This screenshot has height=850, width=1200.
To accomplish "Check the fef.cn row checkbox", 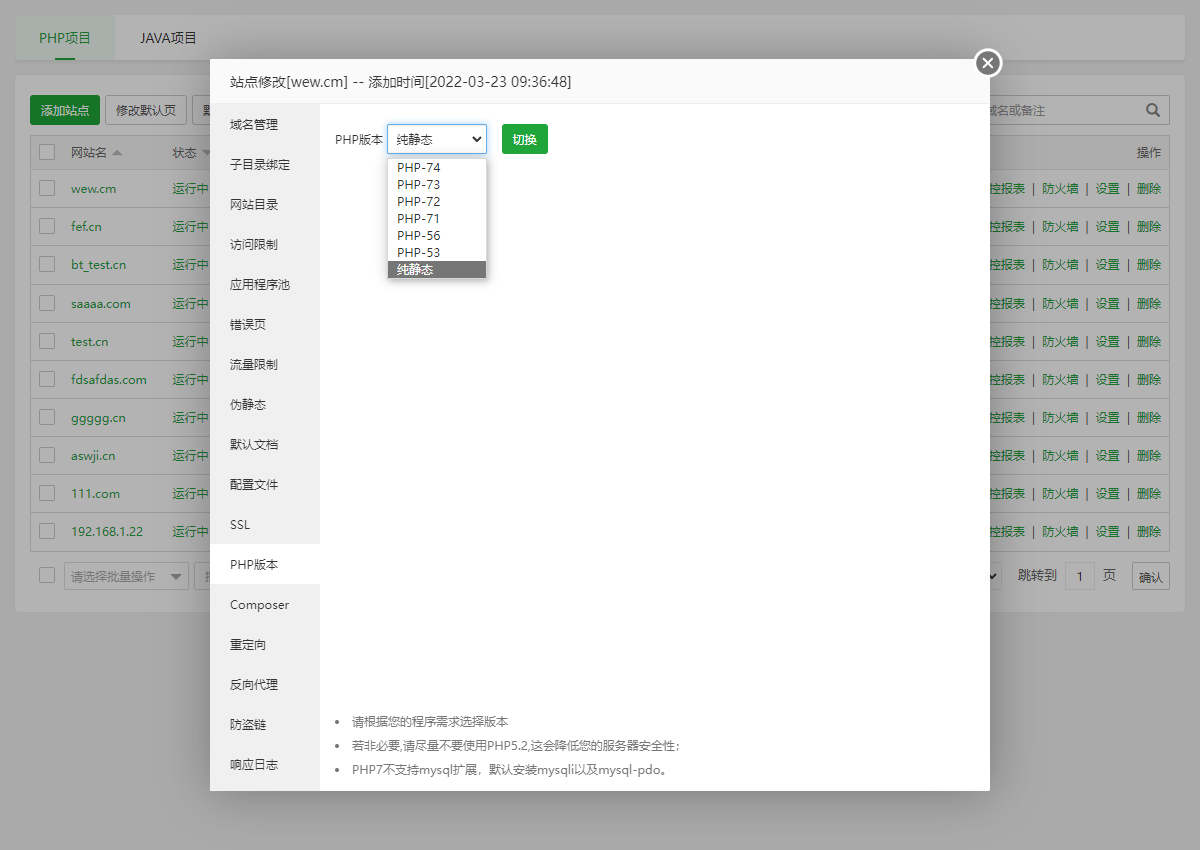I will pyautogui.click(x=45, y=227).
